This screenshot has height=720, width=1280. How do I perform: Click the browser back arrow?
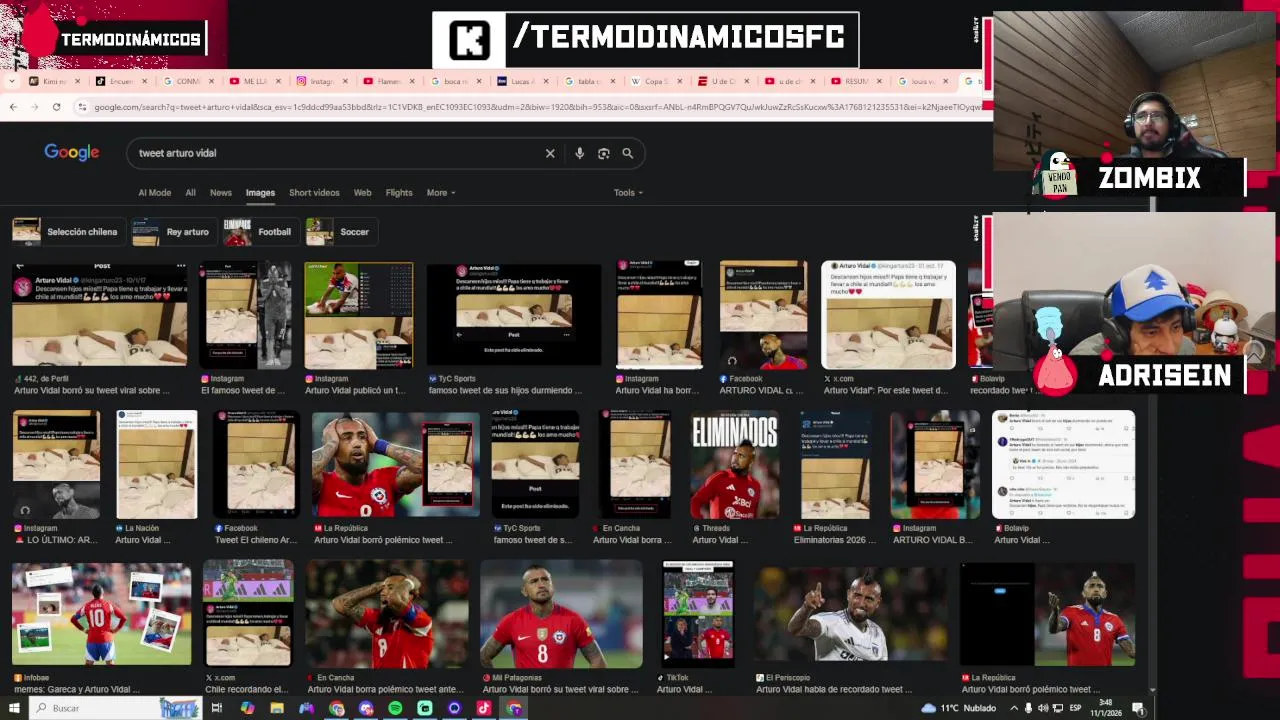click(x=13, y=107)
